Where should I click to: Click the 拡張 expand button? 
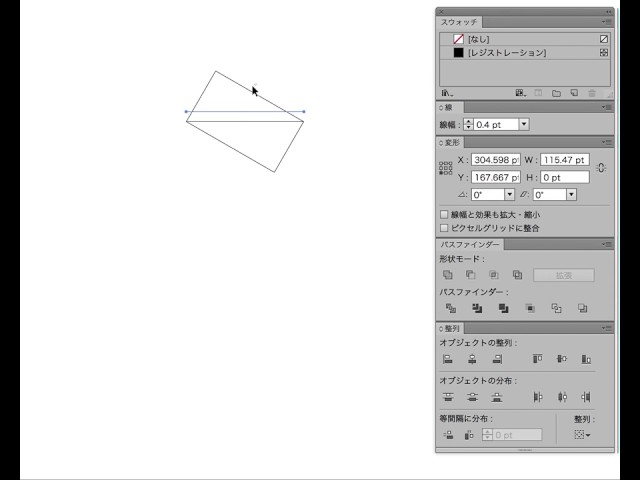pos(564,276)
